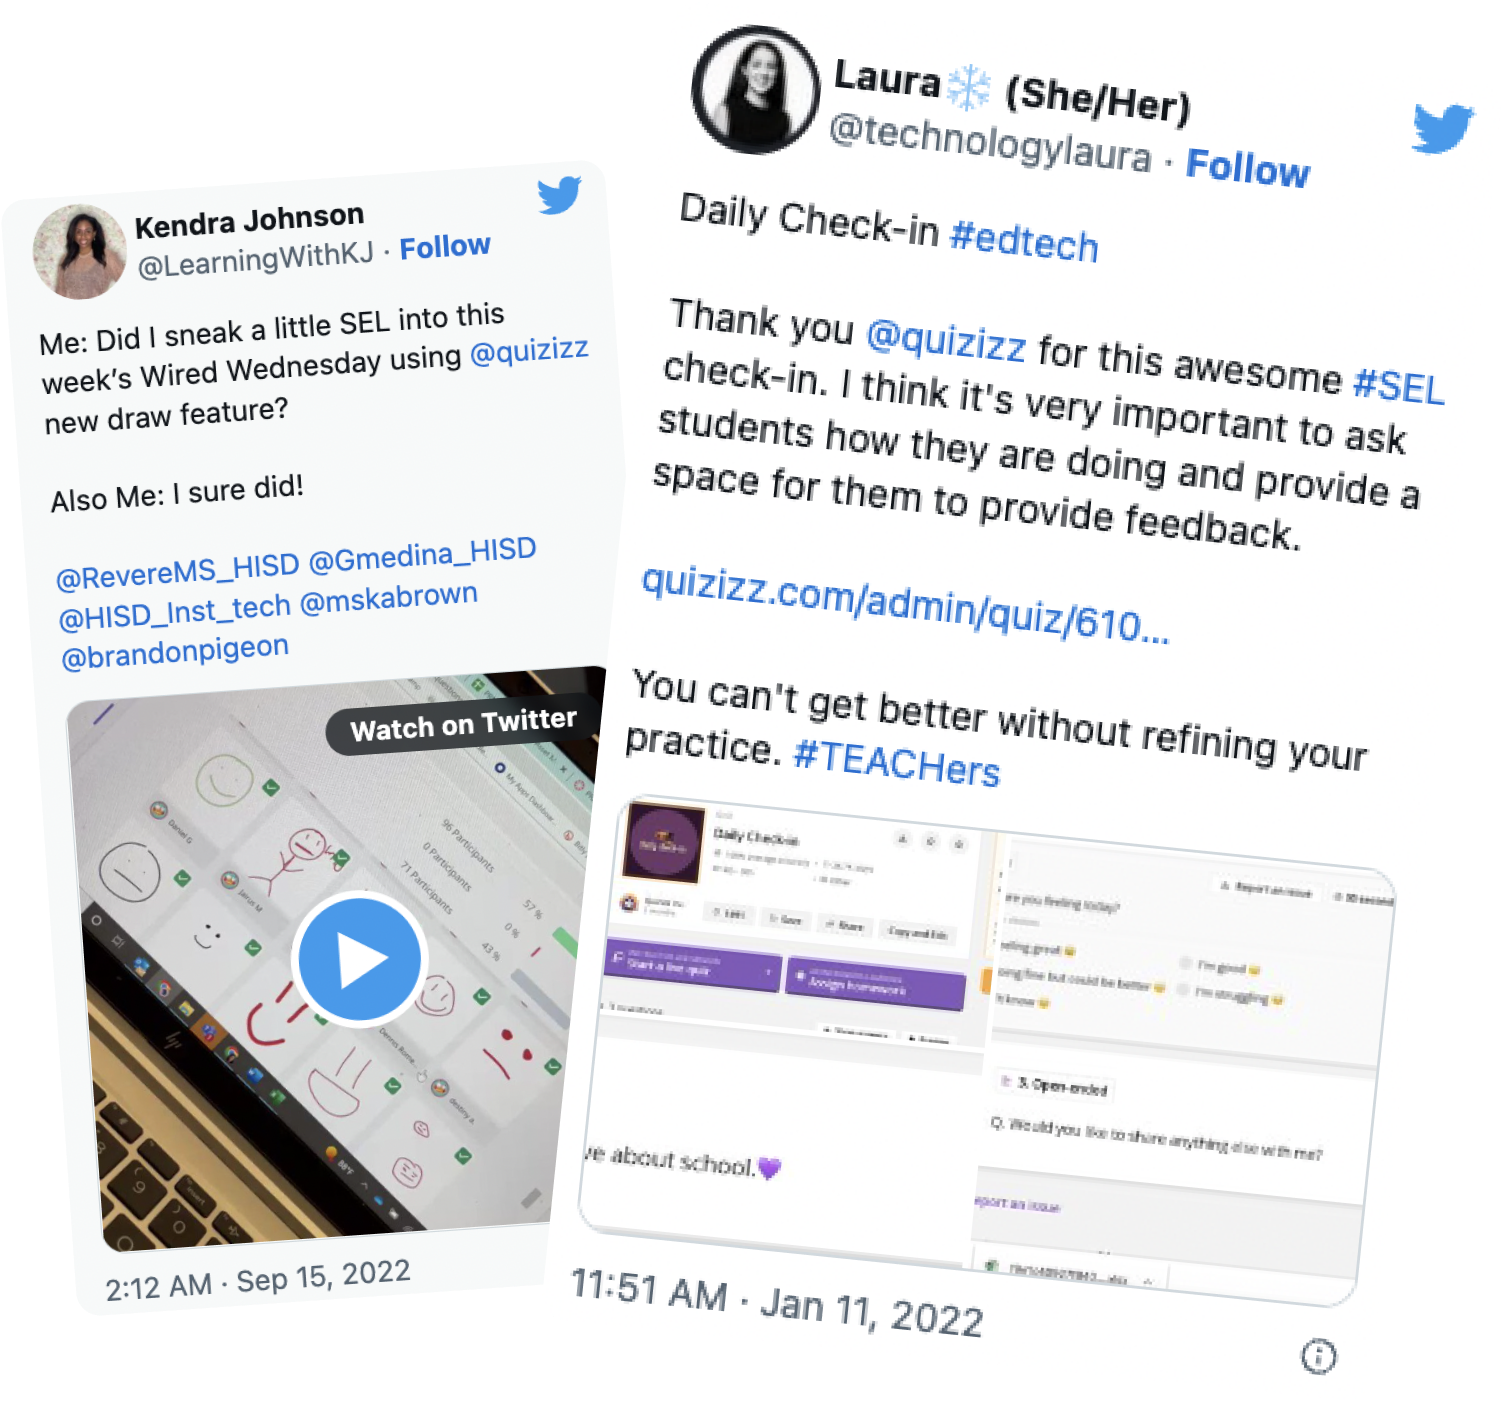Play the video in Kendra's tweet
This screenshot has height=1403, width=1504.
pyautogui.click(x=360, y=960)
